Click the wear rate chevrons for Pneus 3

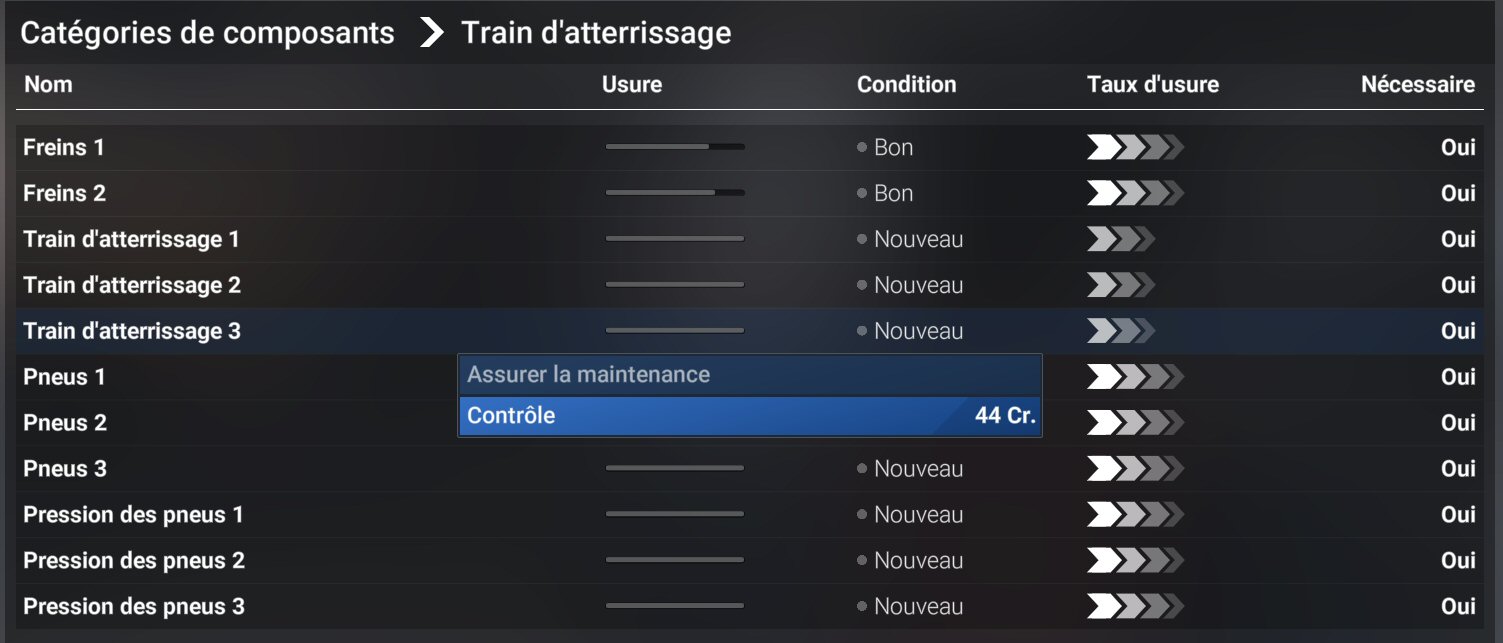(1134, 469)
